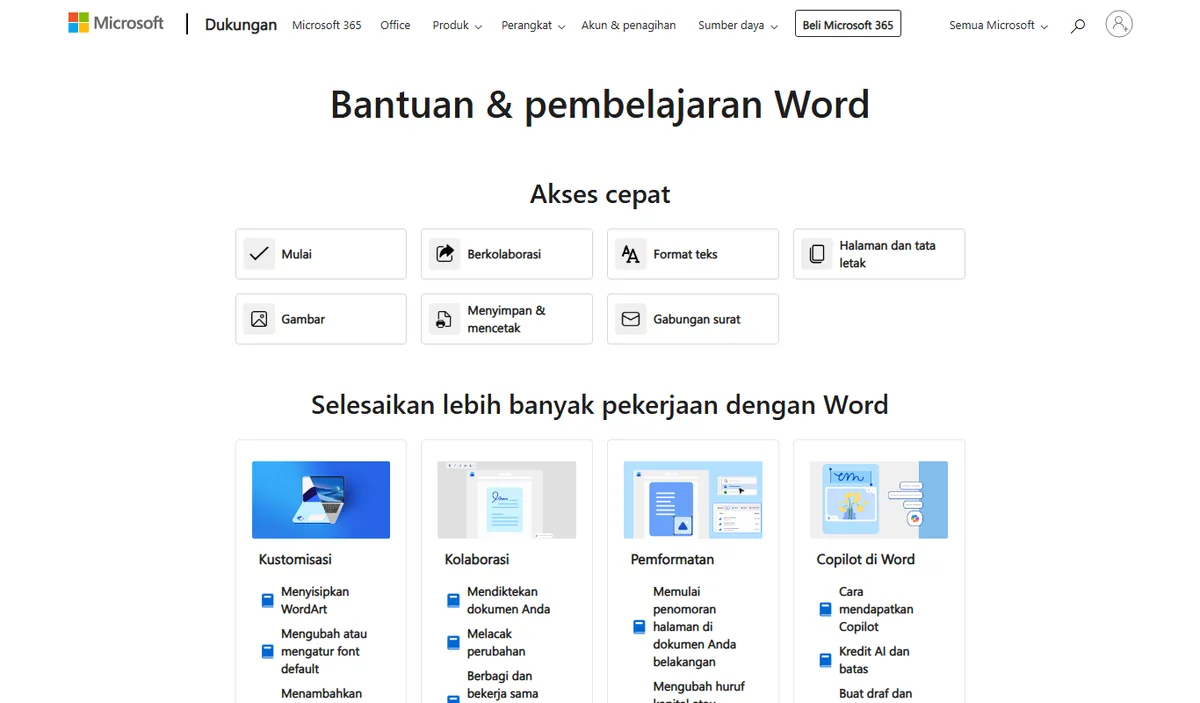Click the envelope icon beside Gabungan surat
The image size is (1200, 703).
click(630, 319)
